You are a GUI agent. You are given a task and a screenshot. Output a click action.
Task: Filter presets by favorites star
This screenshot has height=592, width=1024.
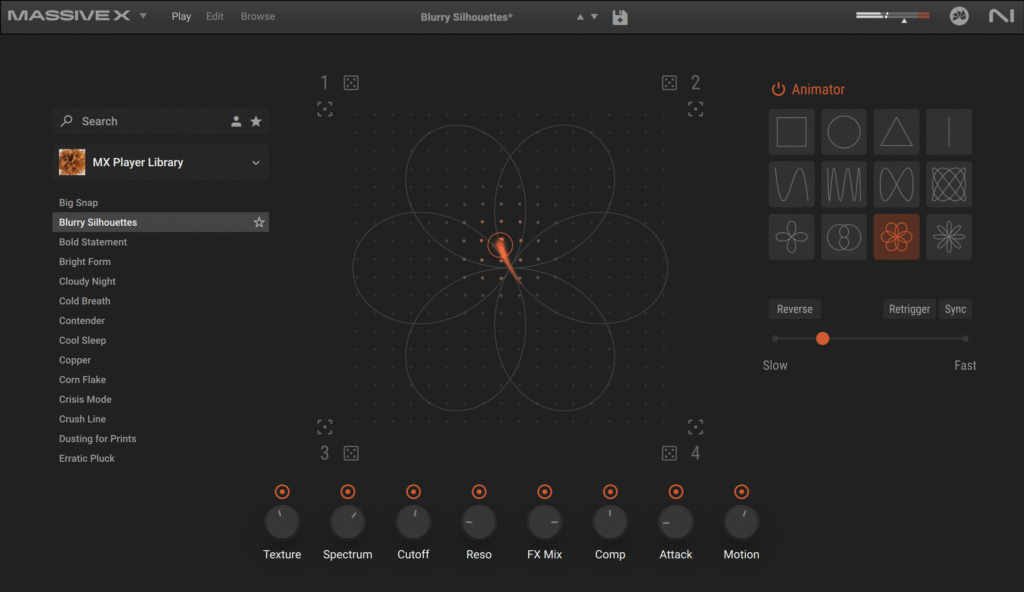[256, 122]
